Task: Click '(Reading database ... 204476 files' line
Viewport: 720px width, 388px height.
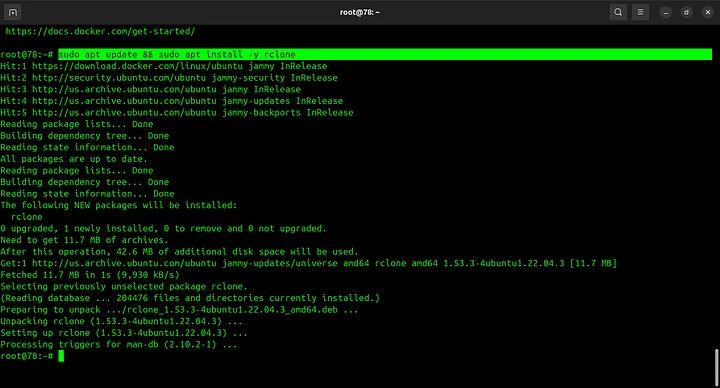Action: (190, 298)
